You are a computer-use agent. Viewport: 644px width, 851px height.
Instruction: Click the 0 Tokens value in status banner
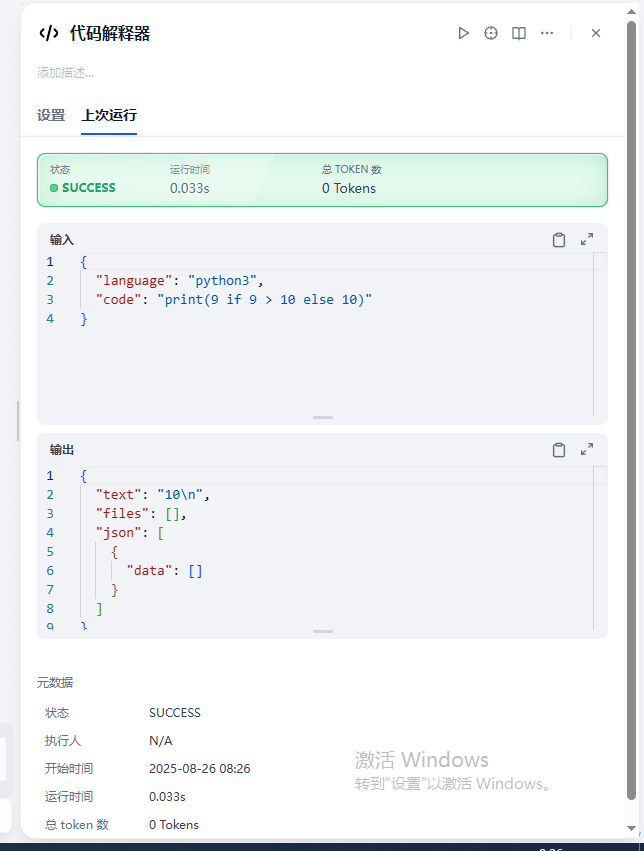(x=349, y=188)
